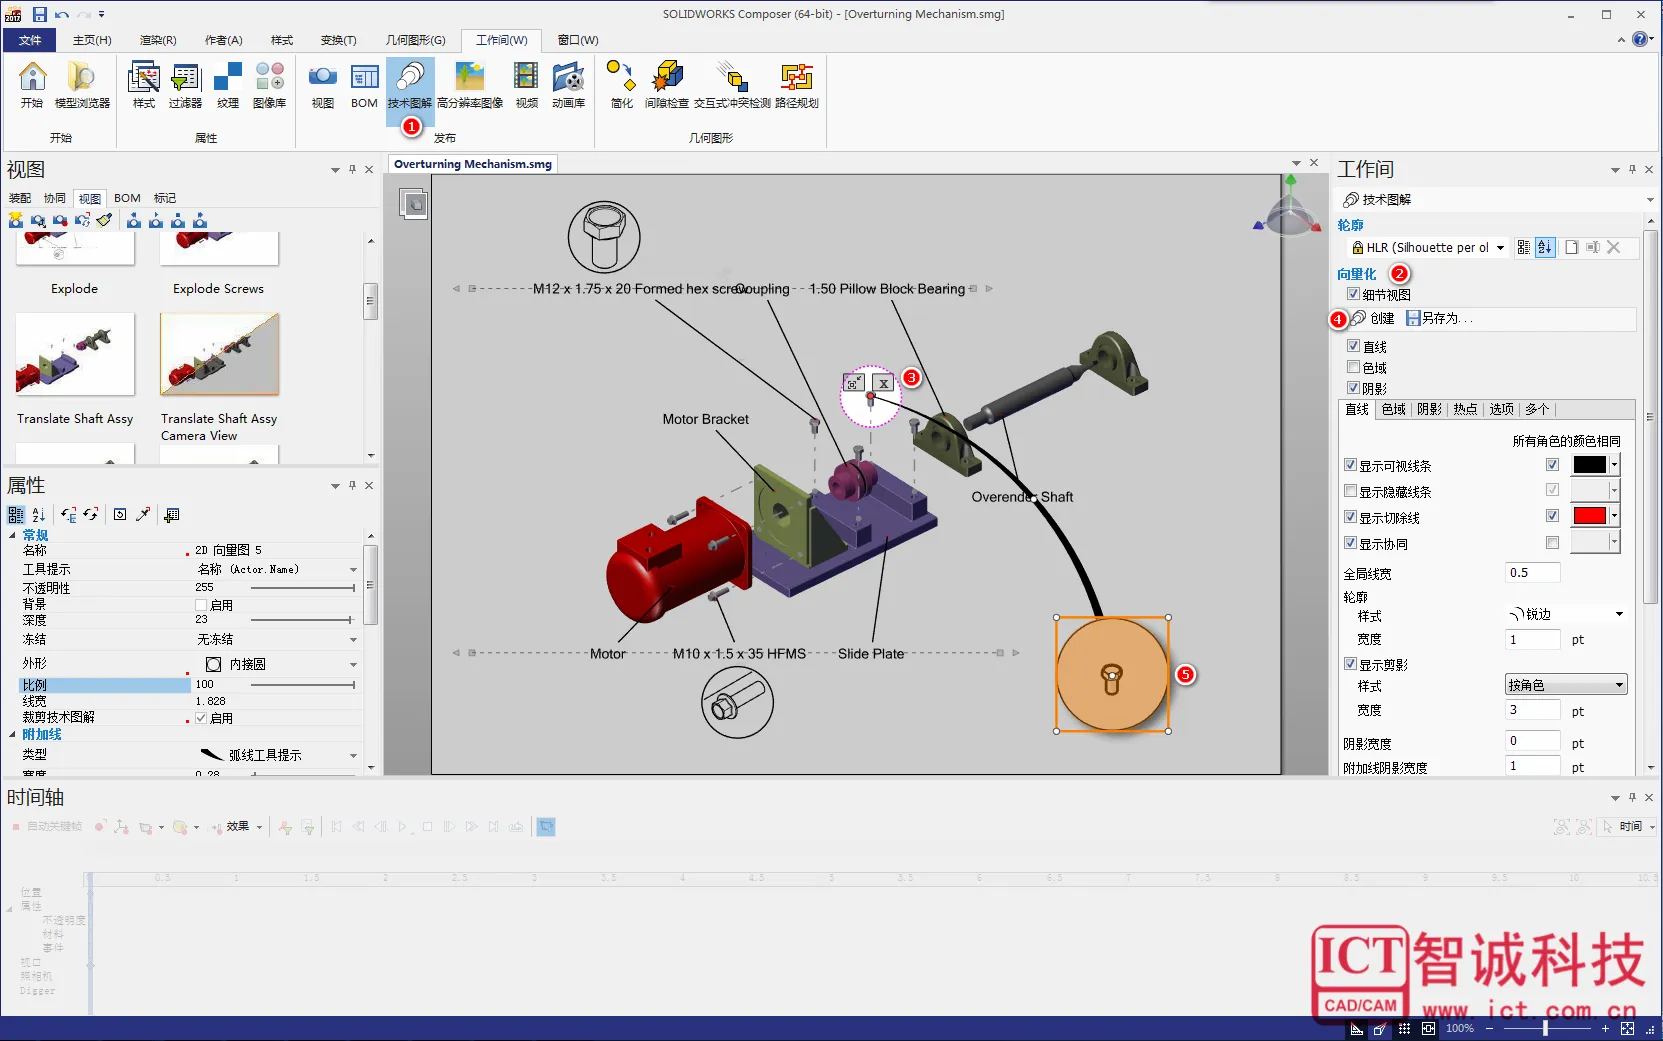Open the BOM workshop icon
This screenshot has height=1041, width=1663.
(x=364, y=84)
